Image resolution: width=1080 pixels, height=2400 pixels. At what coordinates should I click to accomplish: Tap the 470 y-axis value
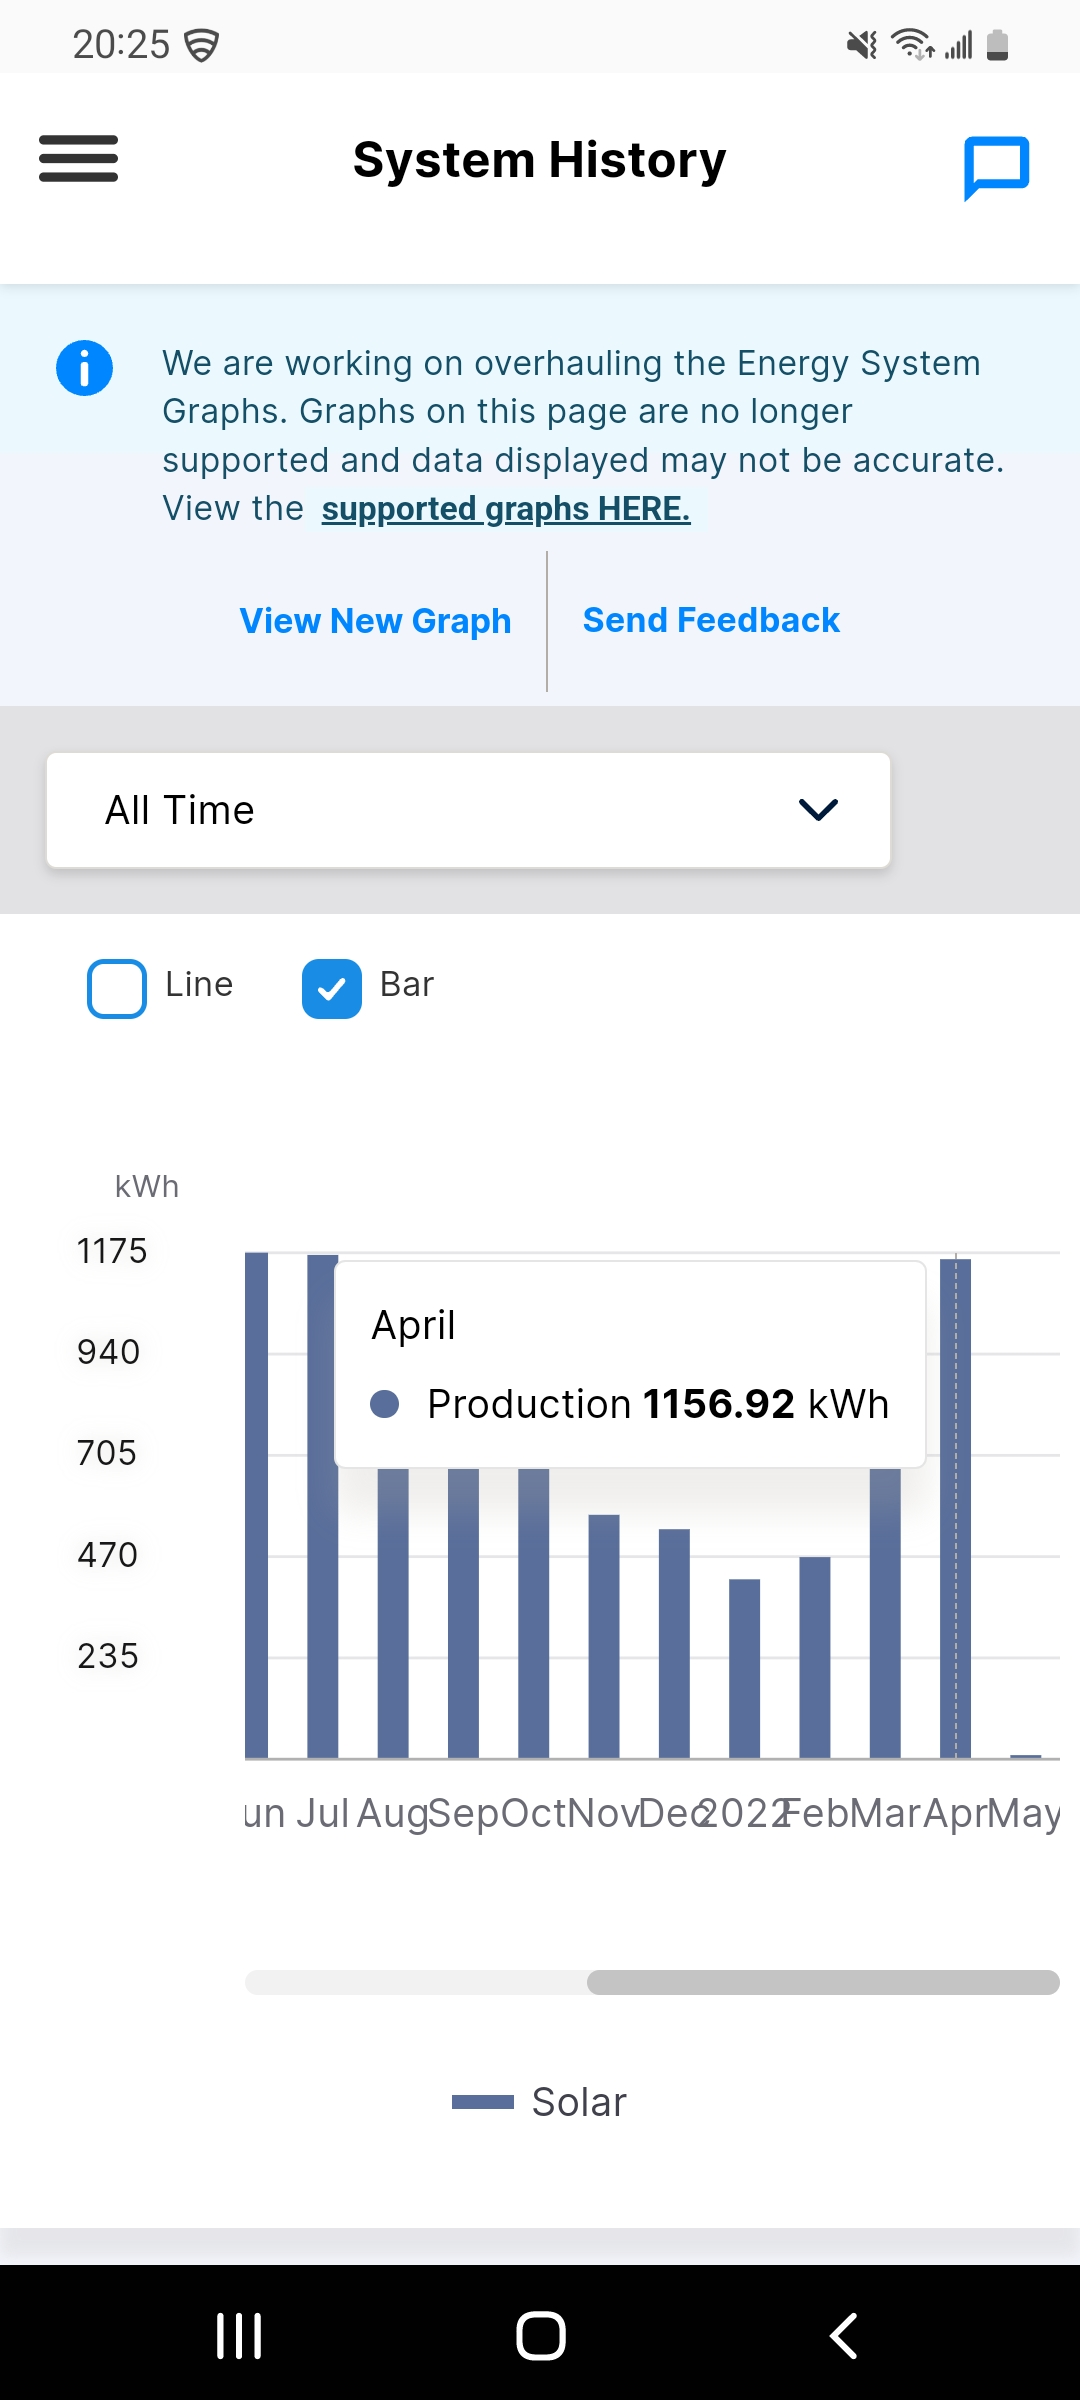click(108, 1555)
